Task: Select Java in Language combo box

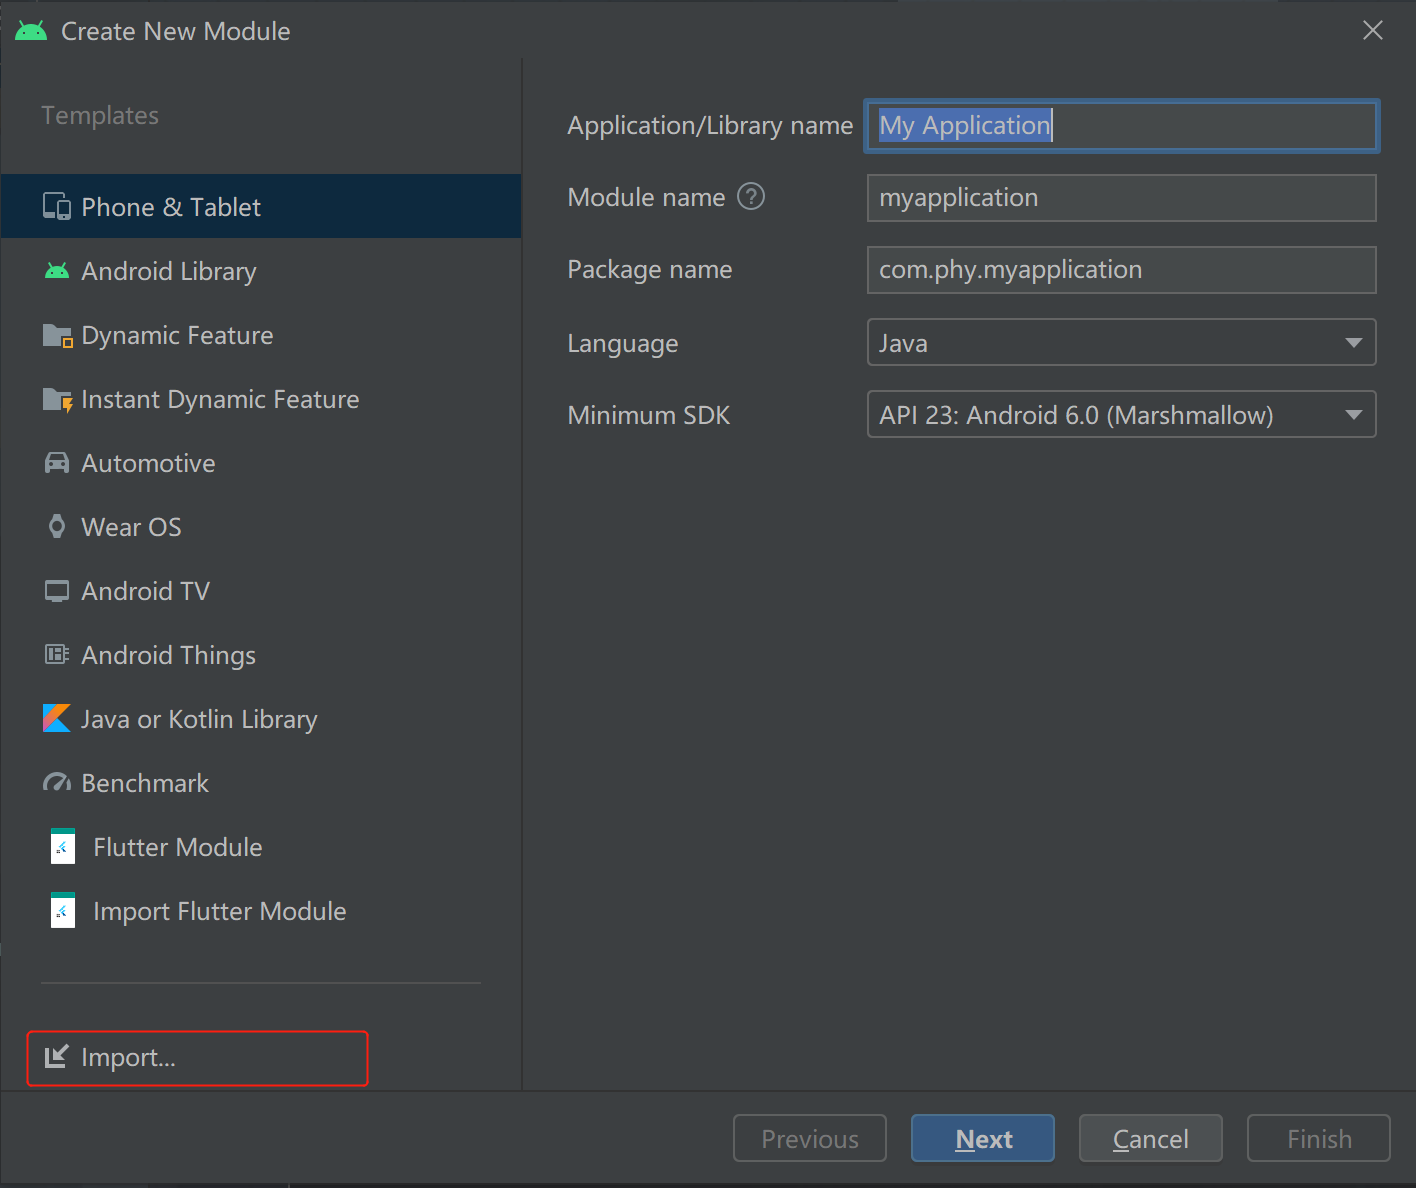Action: (x=1121, y=342)
